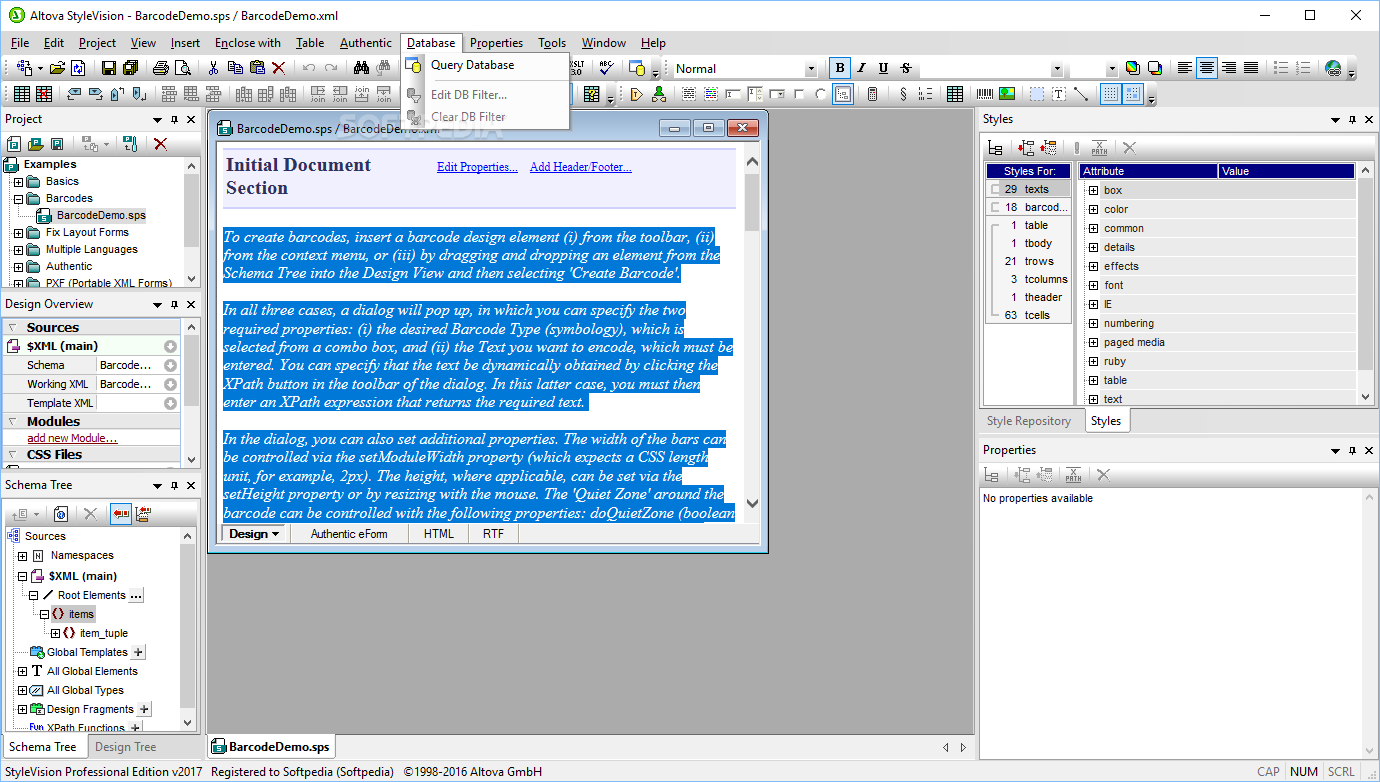Click the Edit Properties link
This screenshot has width=1380, height=782.
[x=477, y=167]
